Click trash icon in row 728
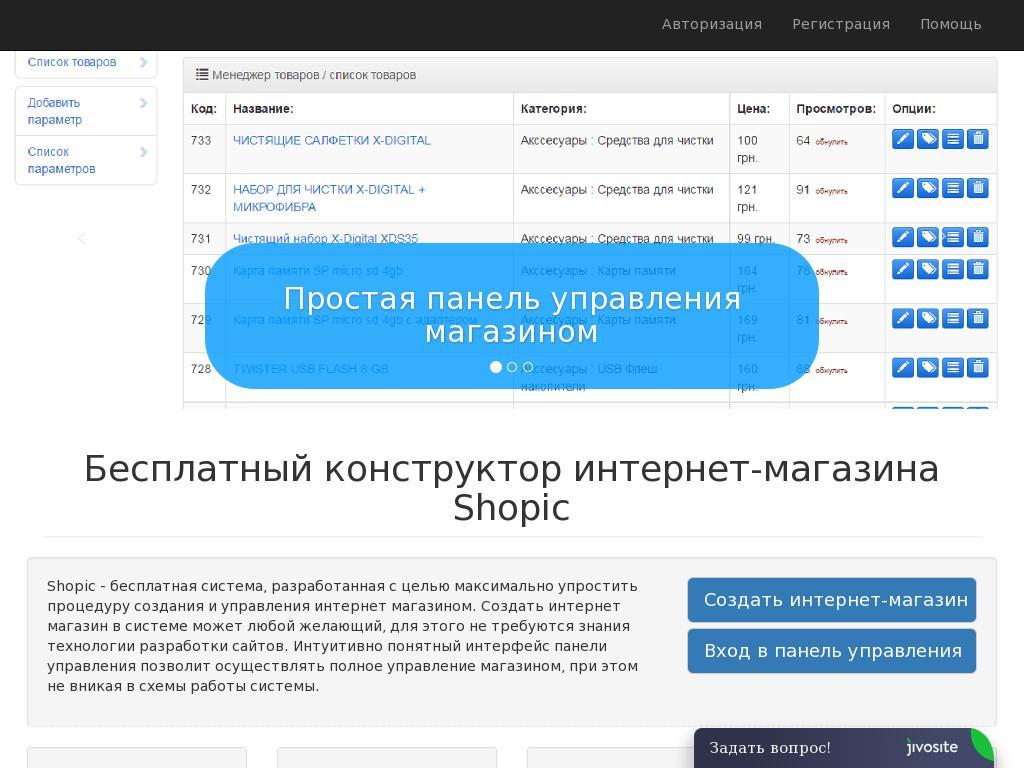1024x768 pixels. pos(978,367)
